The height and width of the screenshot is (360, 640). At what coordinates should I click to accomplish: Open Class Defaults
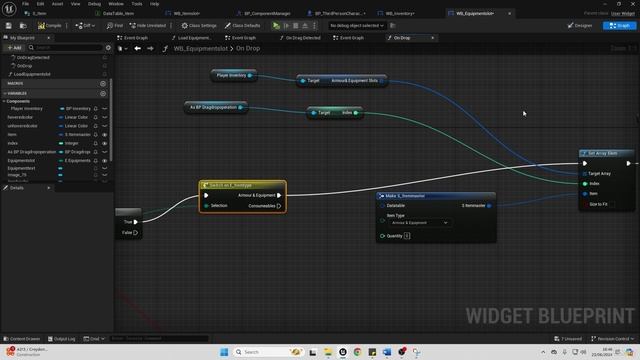(x=242, y=26)
